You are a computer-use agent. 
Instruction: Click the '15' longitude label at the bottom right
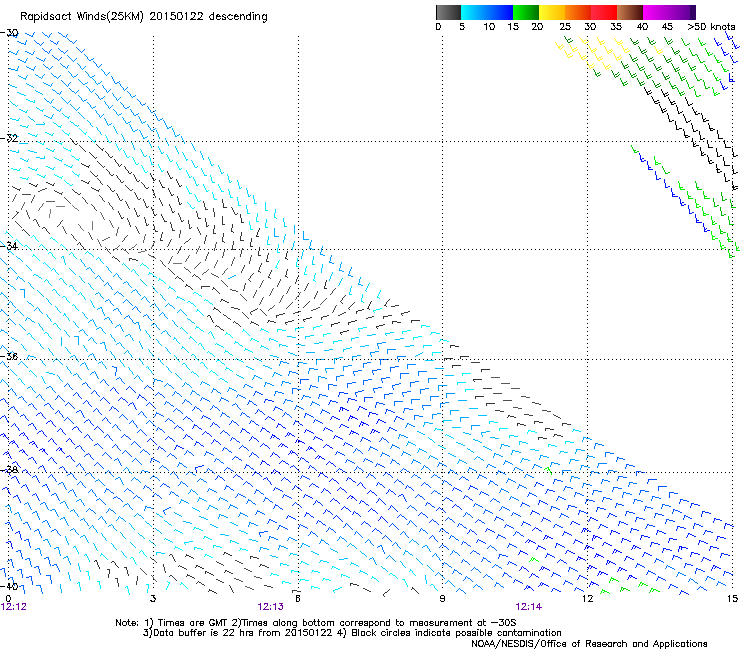[x=732, y=599]
